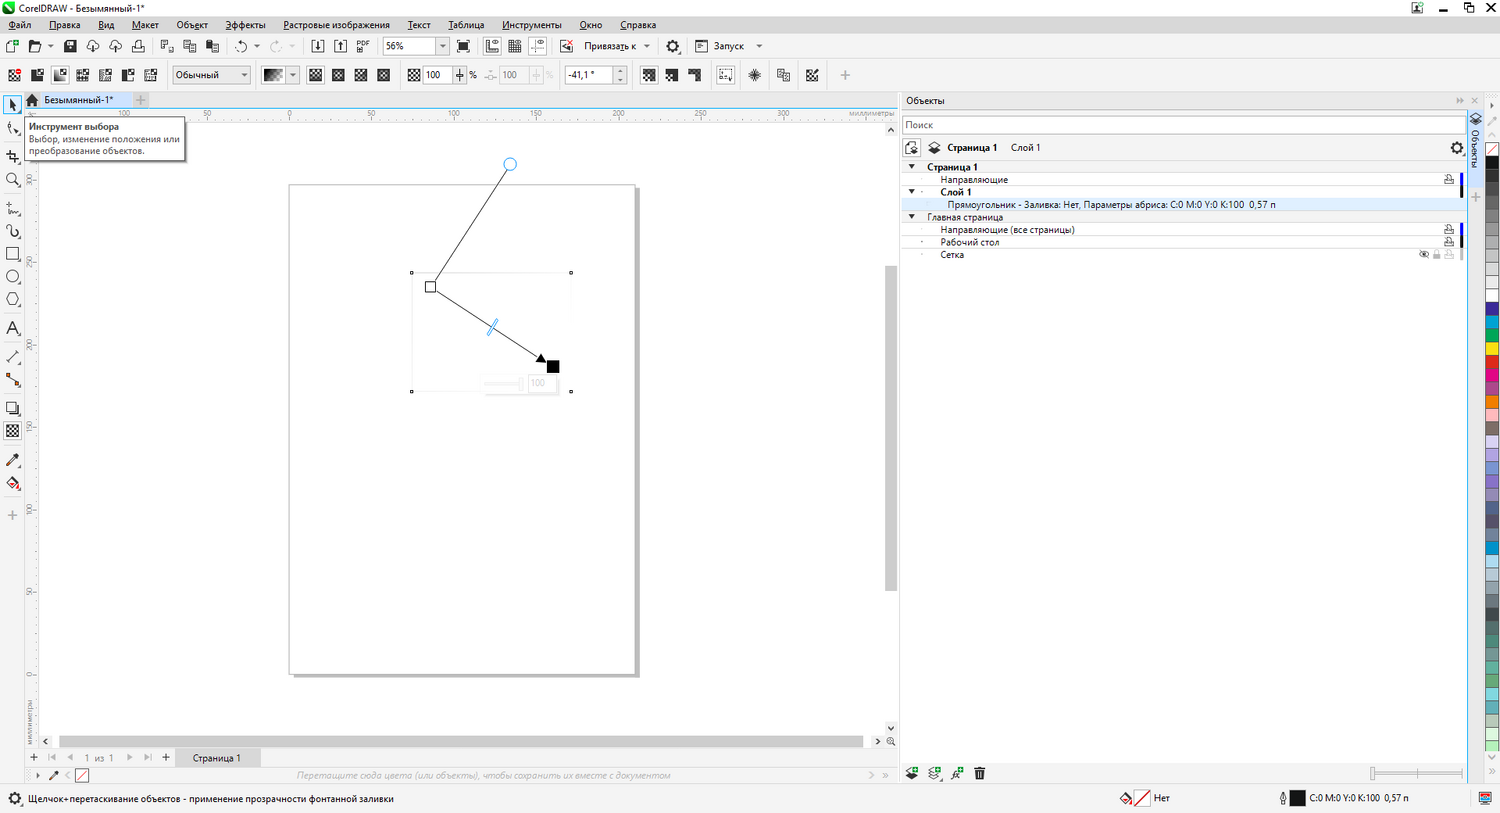The image size is (1500, 813).
Task: Select the Shape edit tool in toolbox
Action: click(13, 129)
